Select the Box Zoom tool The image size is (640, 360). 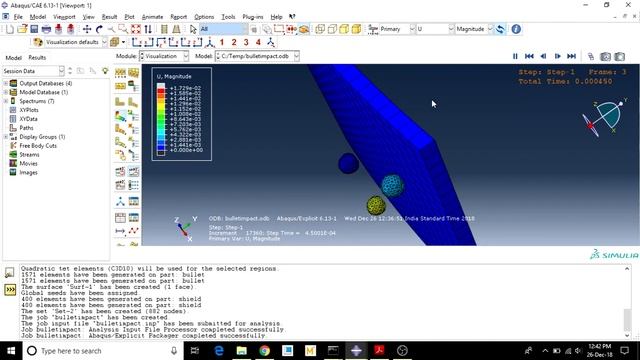123,29
